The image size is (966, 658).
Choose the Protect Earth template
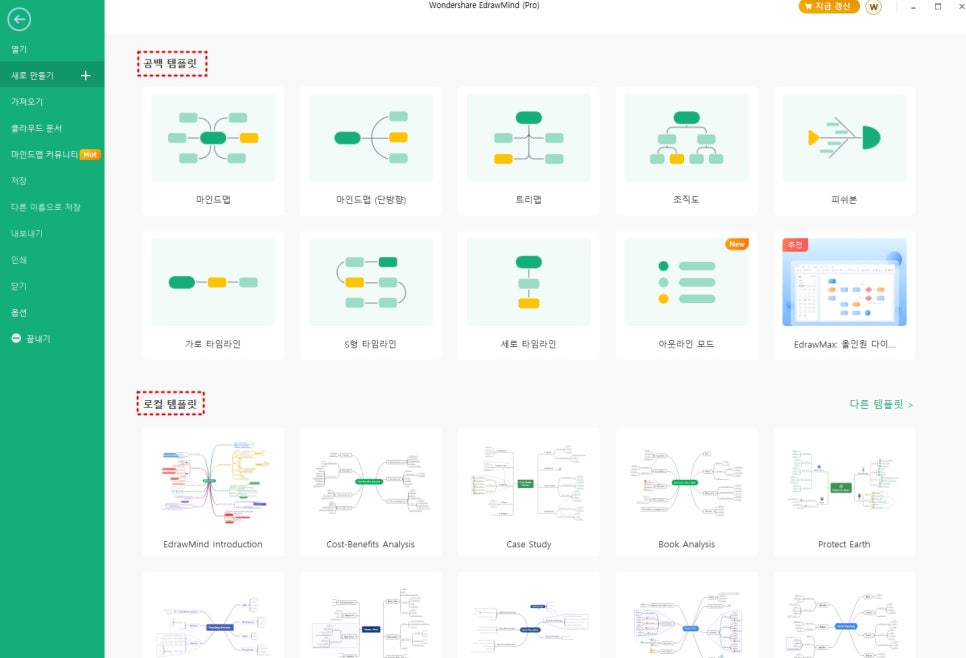(x=844, y=492)
